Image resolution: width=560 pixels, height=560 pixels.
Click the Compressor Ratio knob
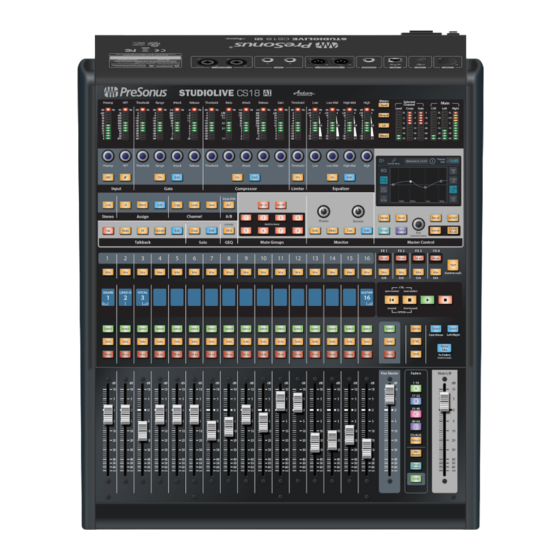tap(229, 156)
